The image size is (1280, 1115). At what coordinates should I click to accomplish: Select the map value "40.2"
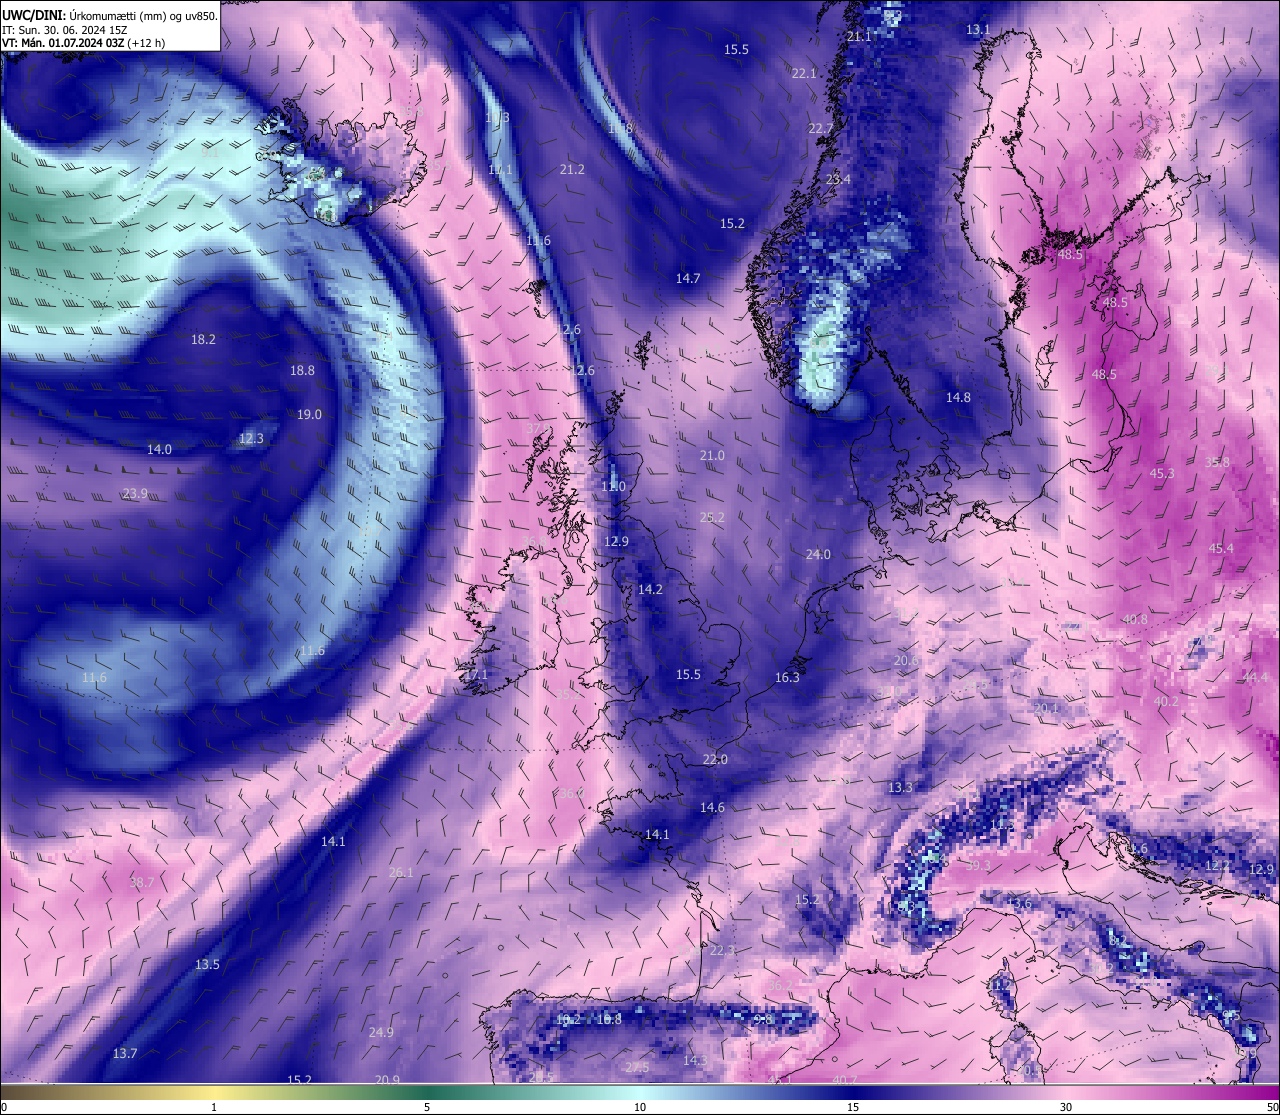coord(1166,702)
